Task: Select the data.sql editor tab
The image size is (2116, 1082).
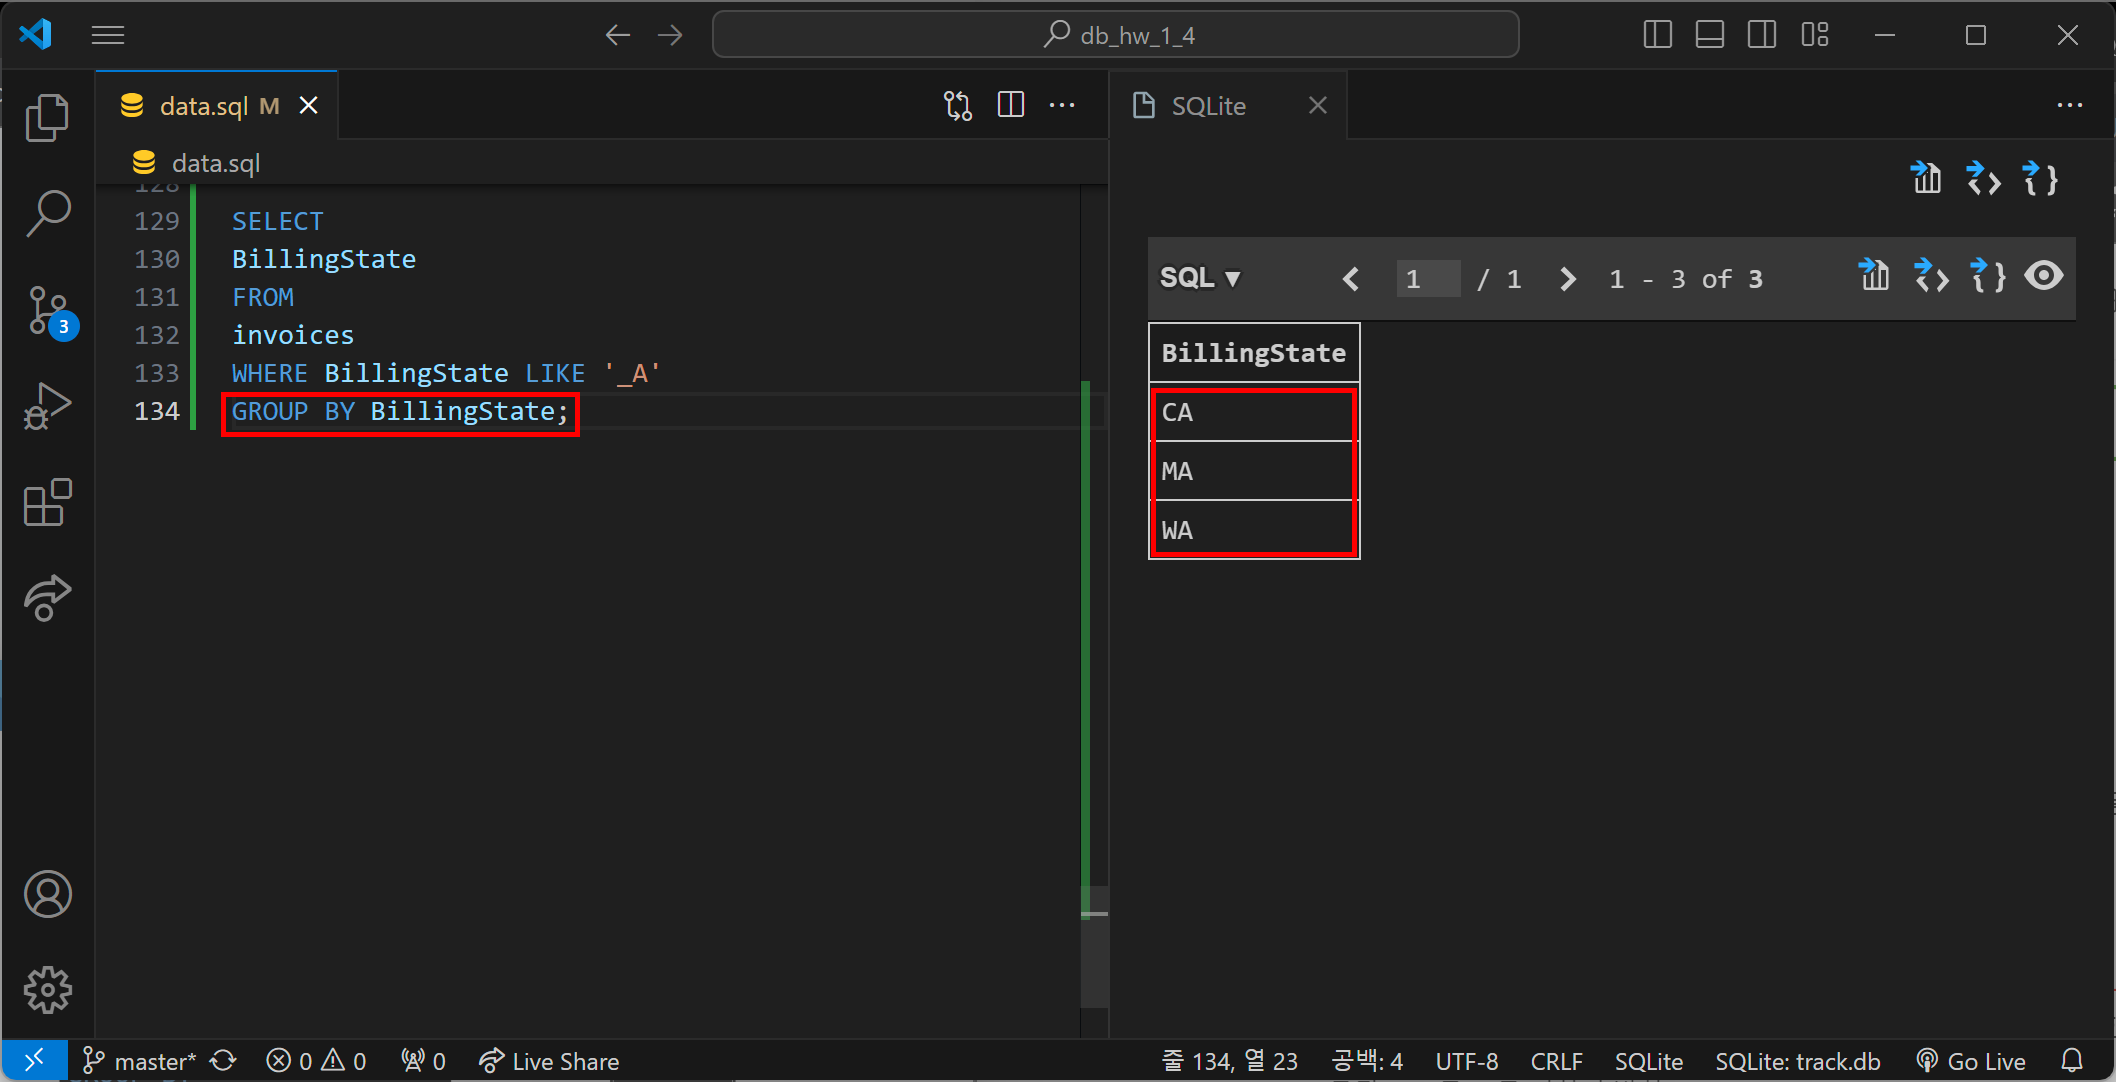Action: point(204,106)
